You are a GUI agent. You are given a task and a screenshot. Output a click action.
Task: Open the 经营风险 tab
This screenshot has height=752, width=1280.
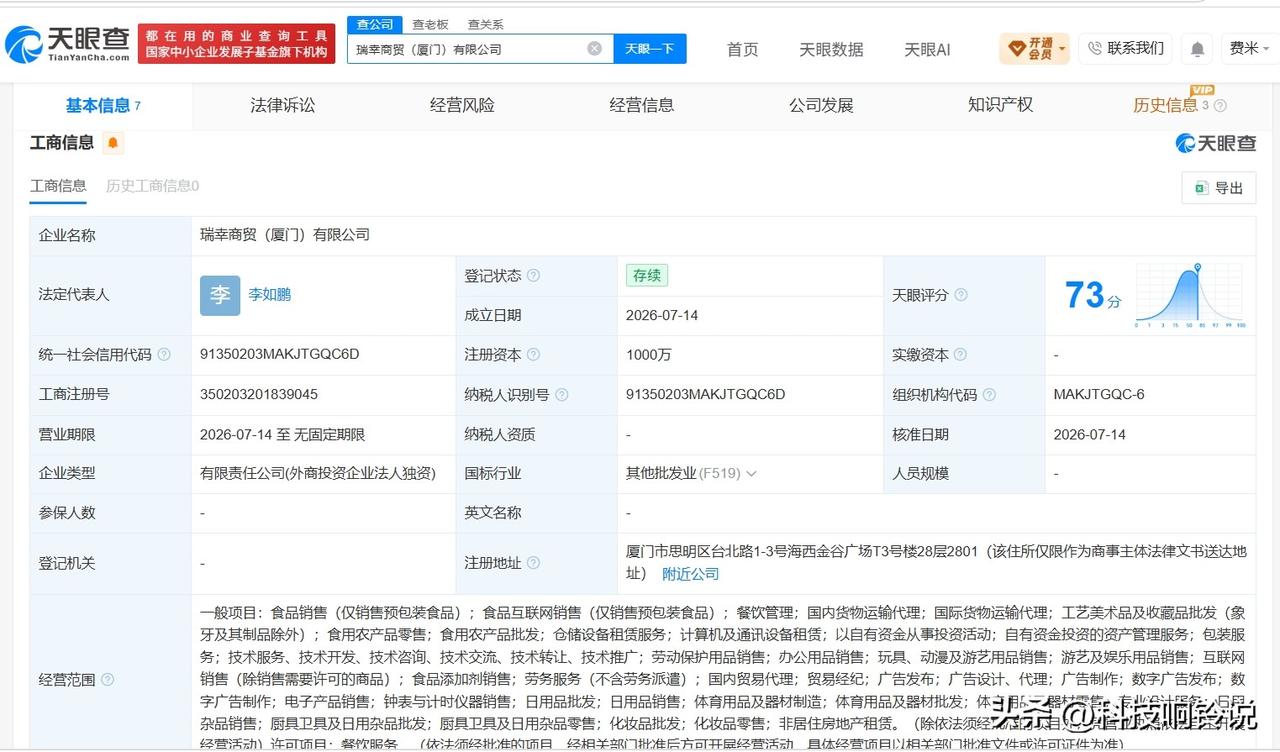pyautogui.click(x=462, y=105)
